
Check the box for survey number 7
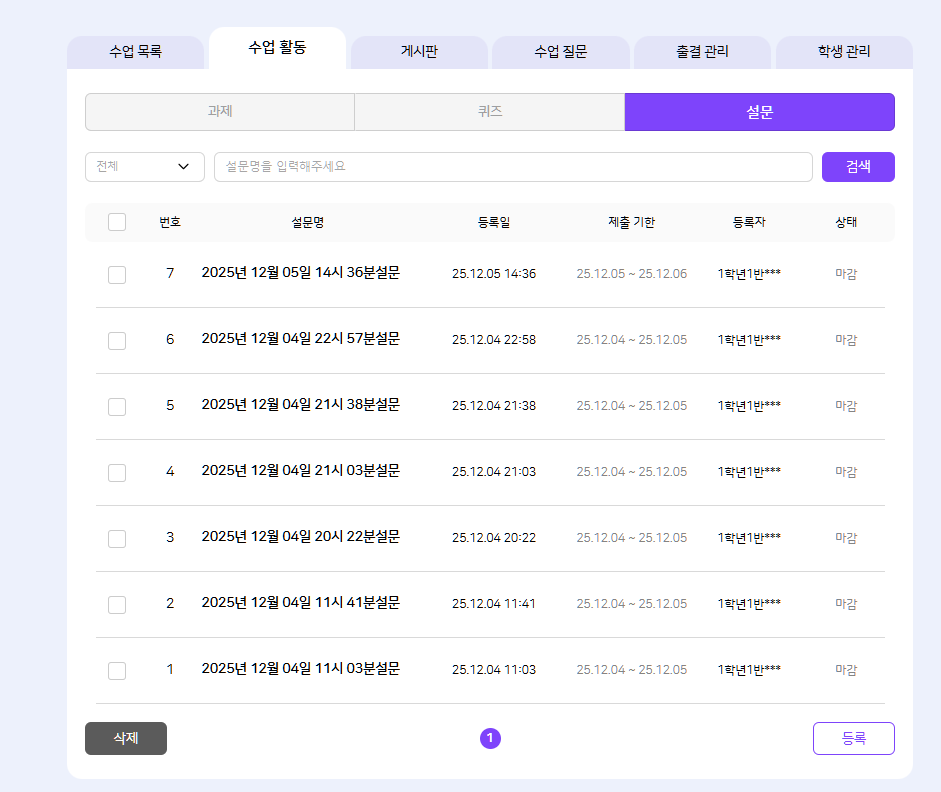117,274
